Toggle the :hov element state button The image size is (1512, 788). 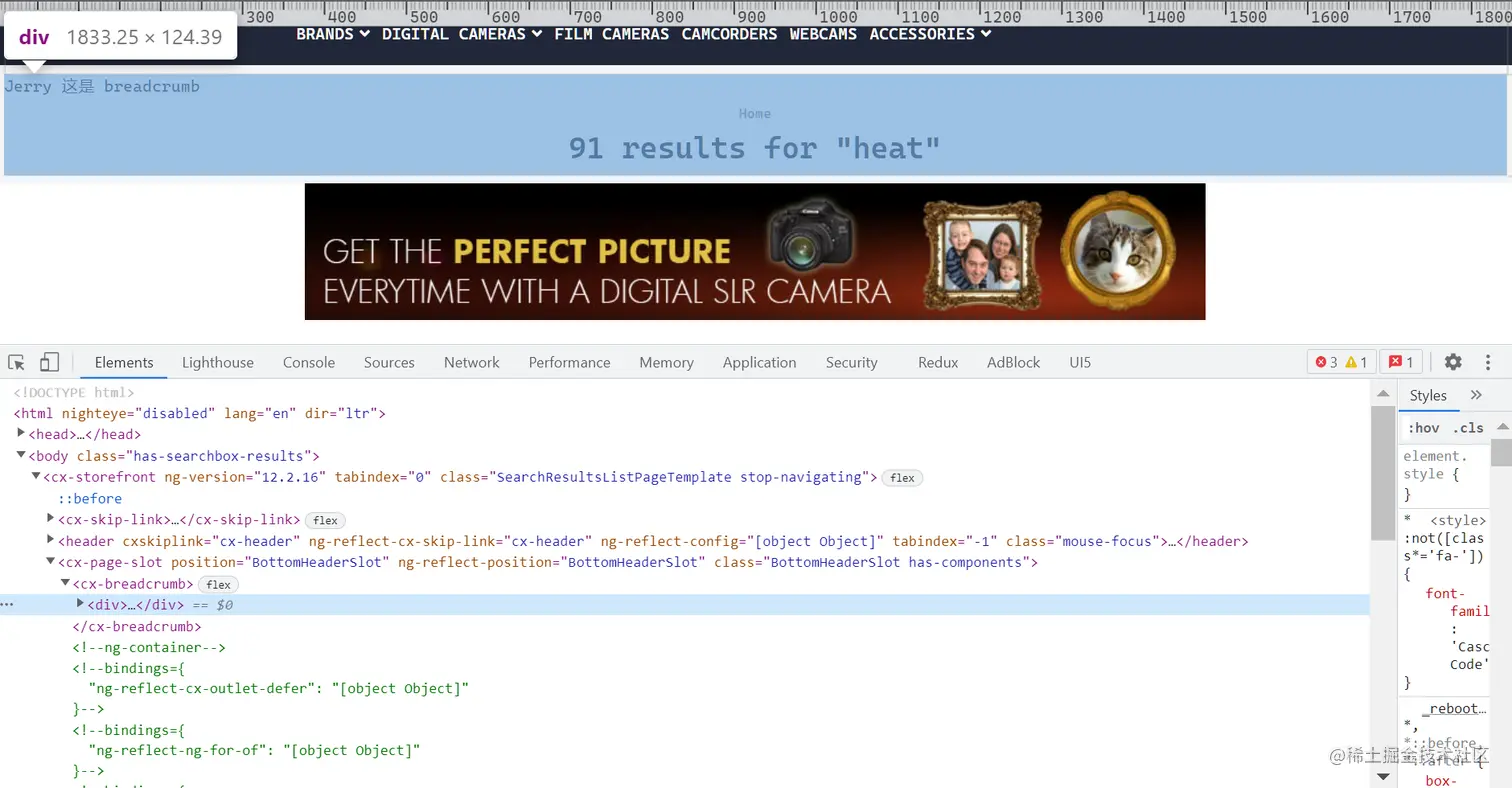pos(1424,428)
